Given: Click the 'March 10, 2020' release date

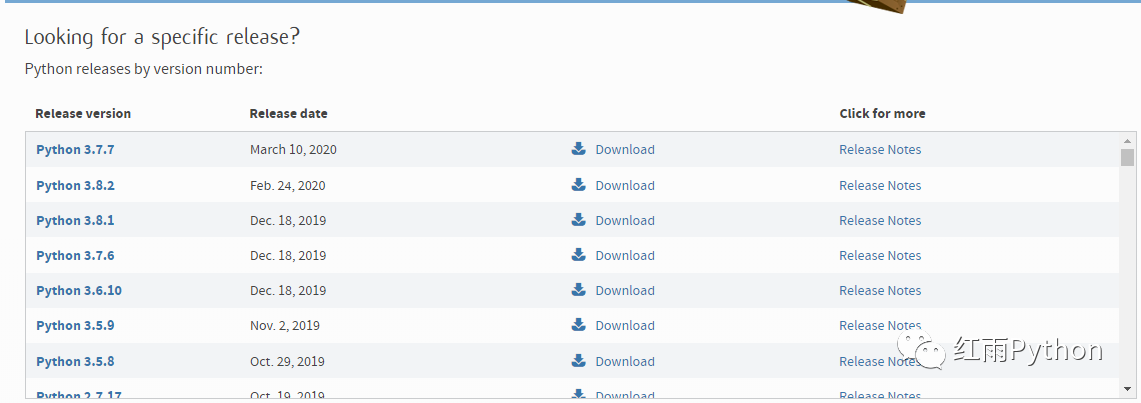Looking at the screenshot, I should [x=293, y=150].
